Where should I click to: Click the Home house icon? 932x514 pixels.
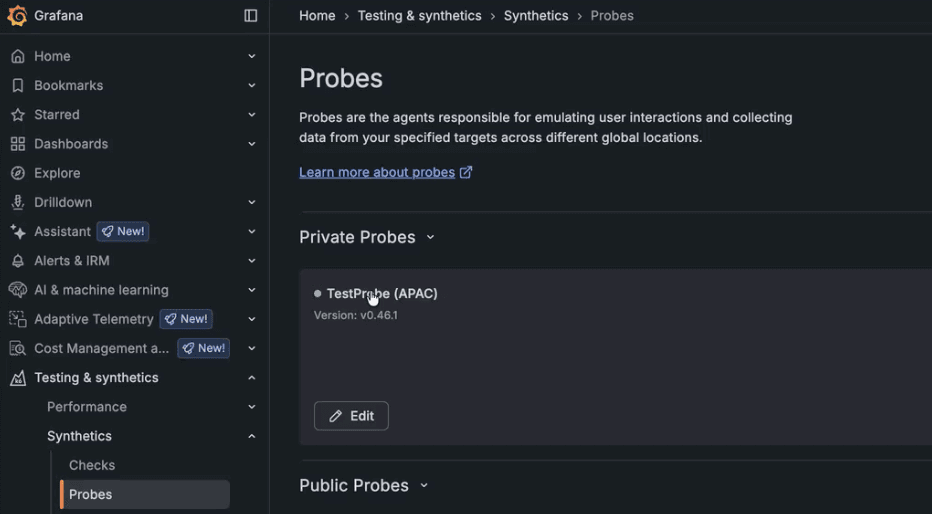(x=18, y=56)
